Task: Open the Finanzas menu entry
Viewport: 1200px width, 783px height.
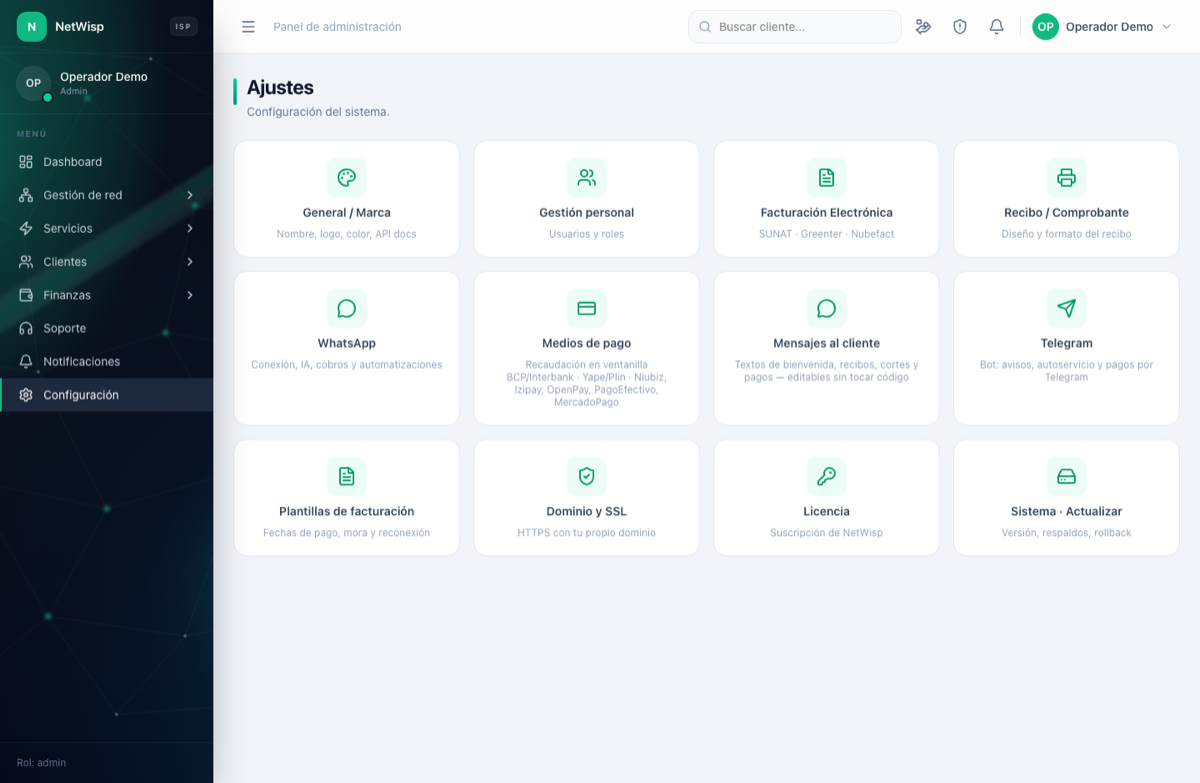Action: coord(106,295)
